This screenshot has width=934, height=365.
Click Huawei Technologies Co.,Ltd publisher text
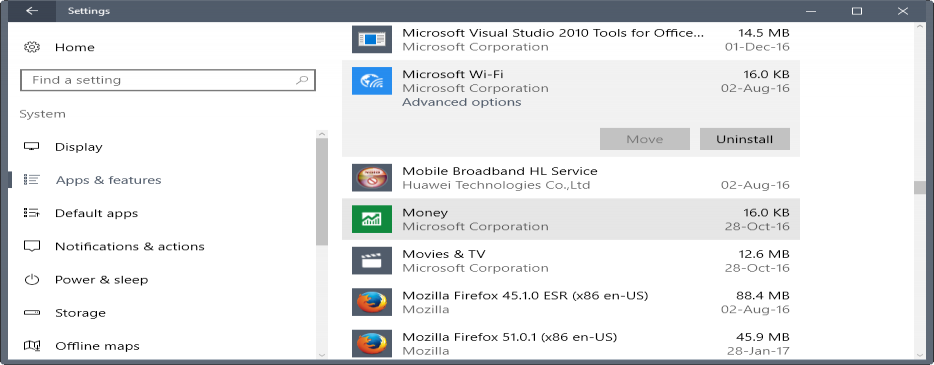(x=496, y=185)
